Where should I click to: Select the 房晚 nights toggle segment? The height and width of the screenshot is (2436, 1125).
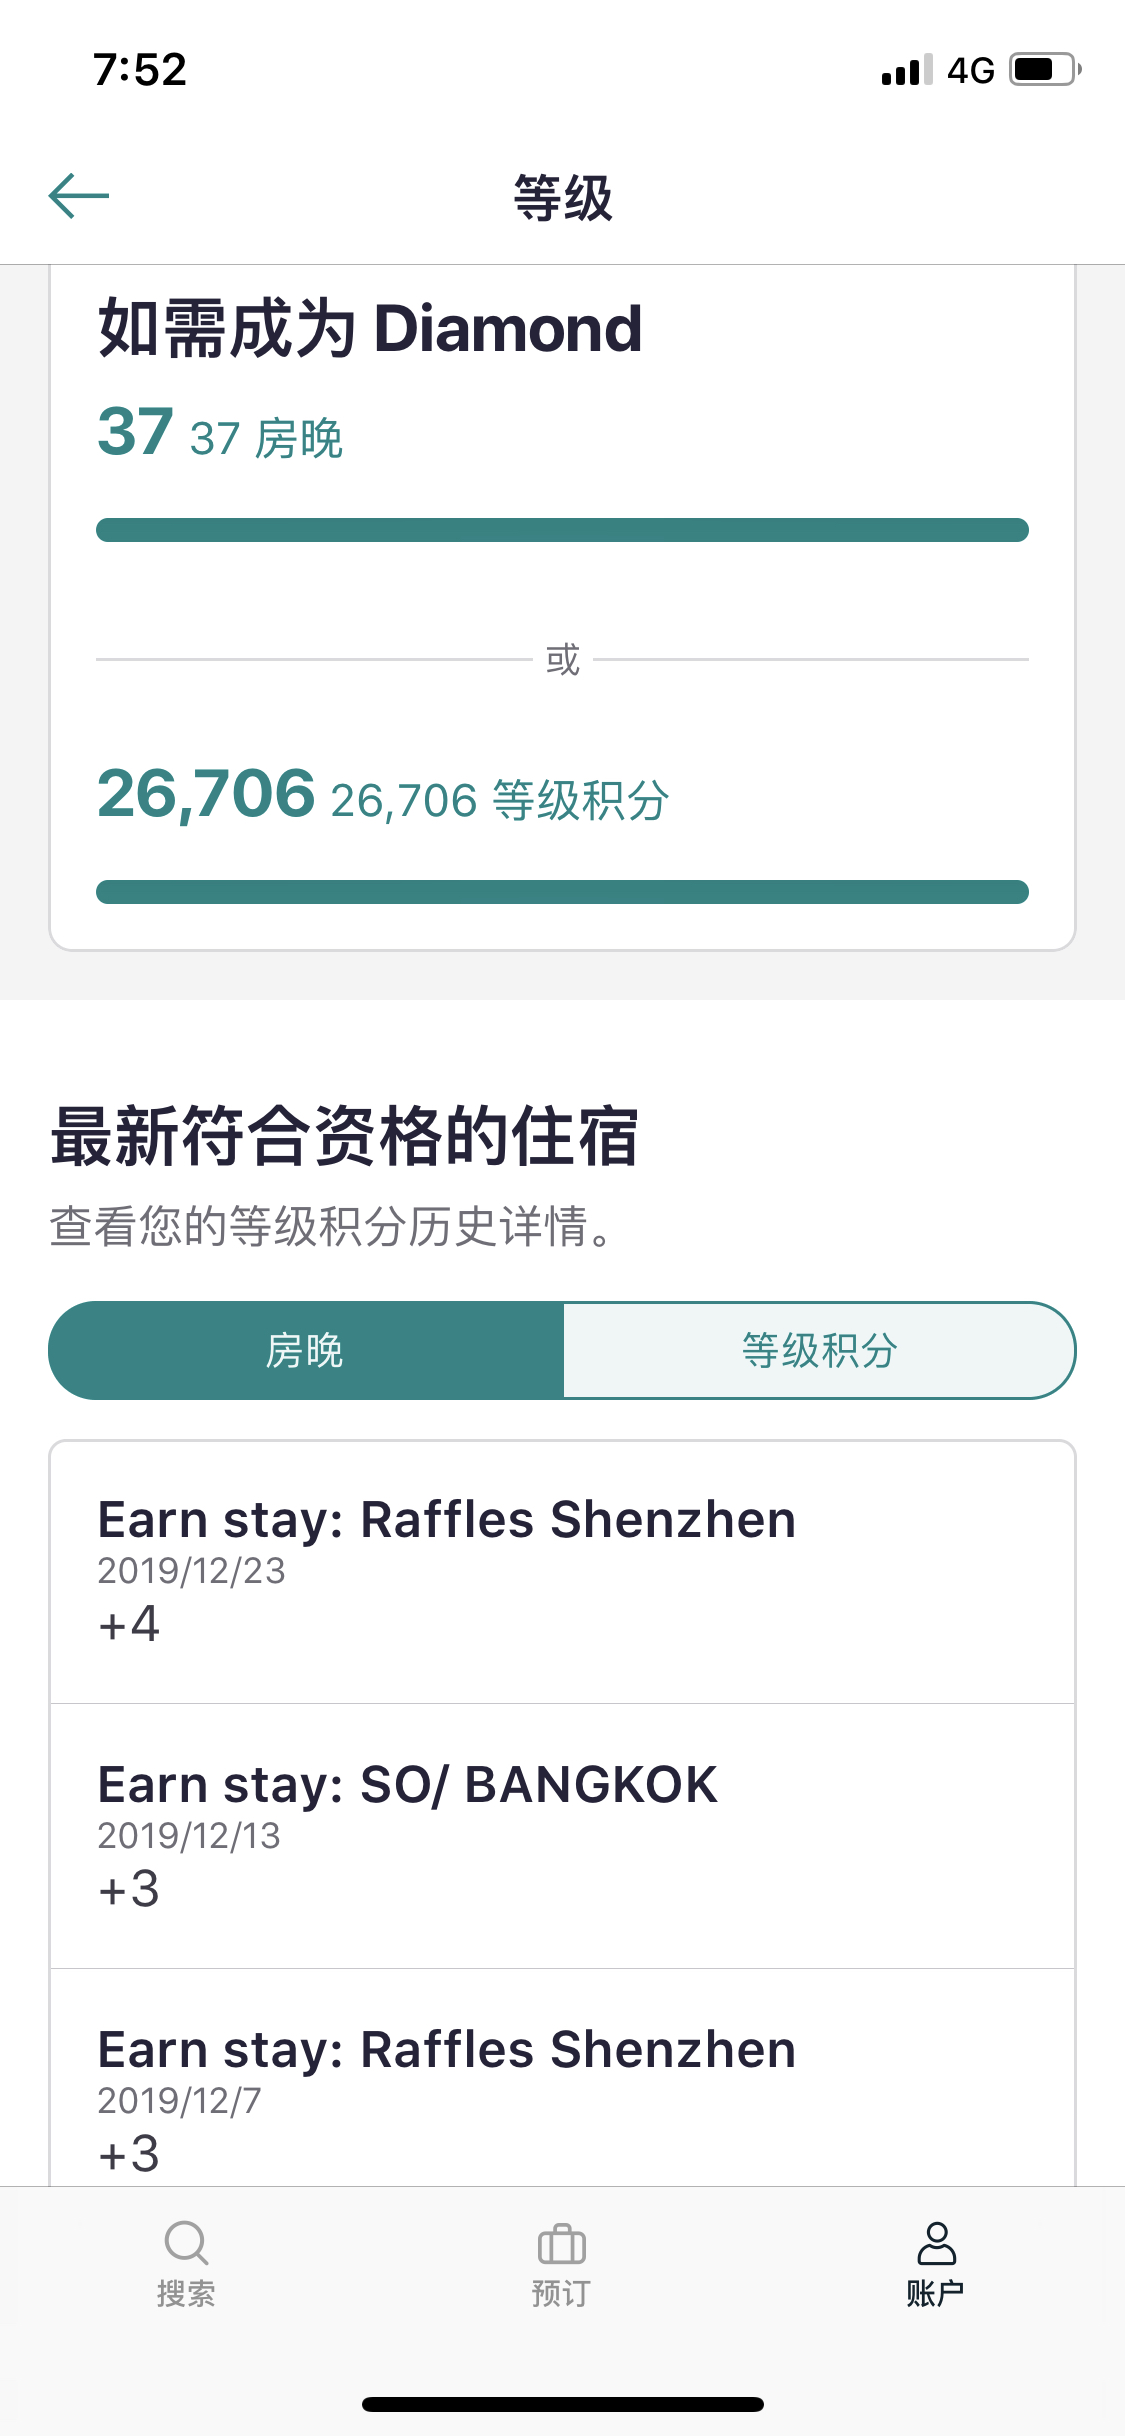tap(306, 1350)
